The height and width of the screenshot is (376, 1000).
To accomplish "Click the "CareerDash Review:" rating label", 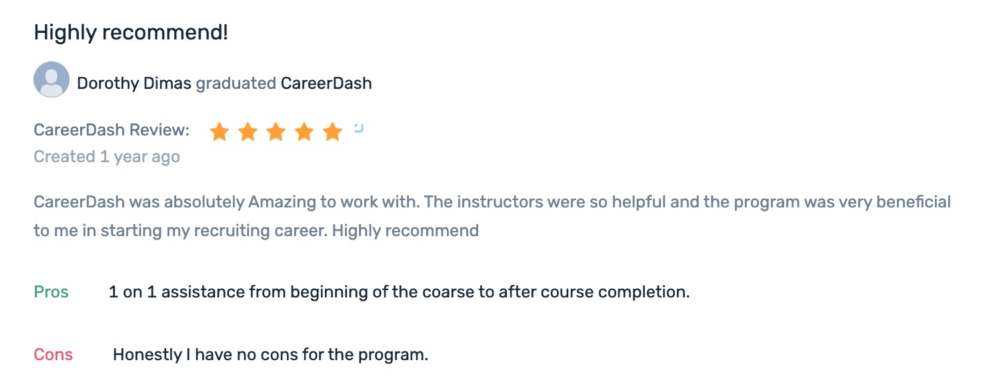I will (112, 130).
